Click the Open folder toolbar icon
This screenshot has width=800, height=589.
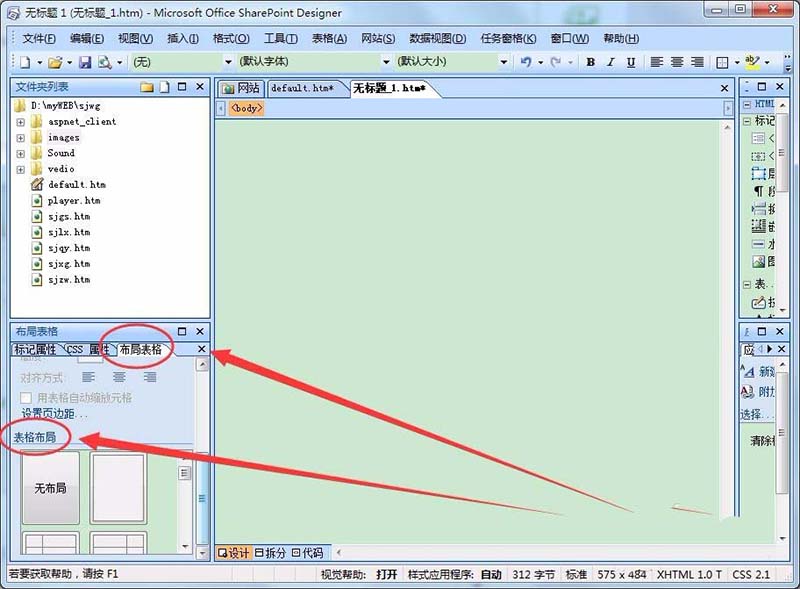tap(55, 62)
